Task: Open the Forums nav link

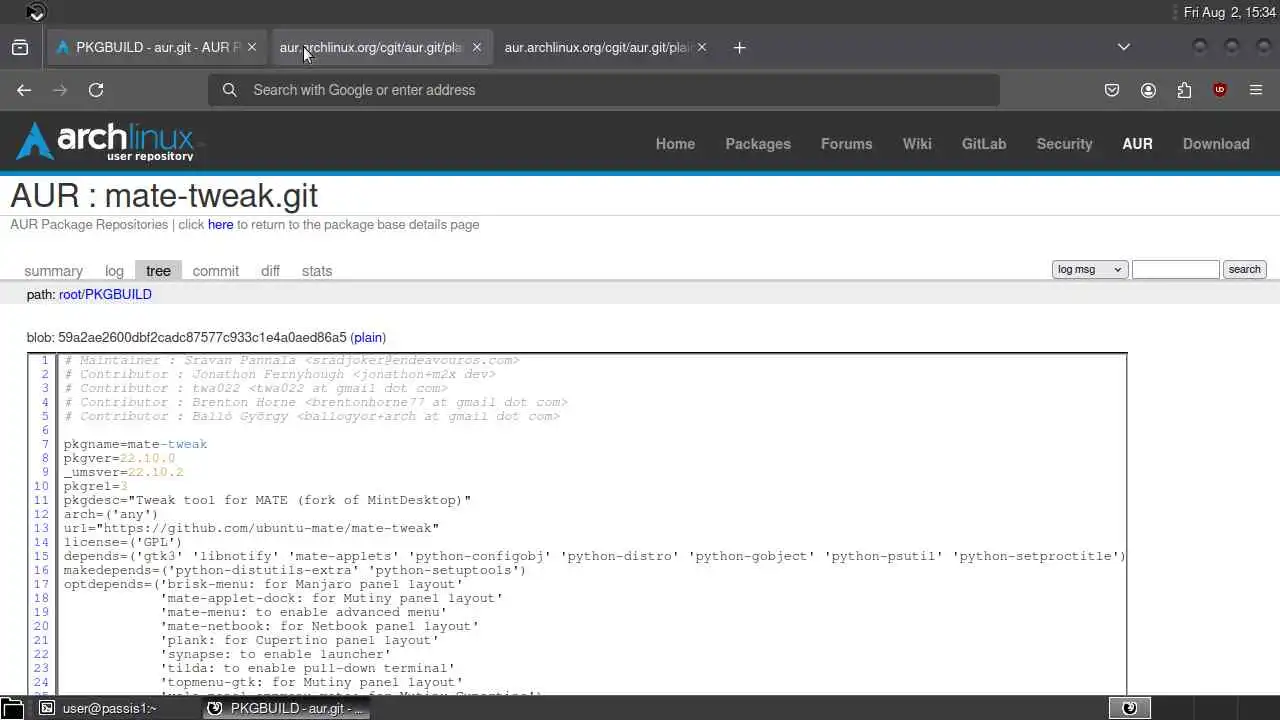Action: point(847,144)
